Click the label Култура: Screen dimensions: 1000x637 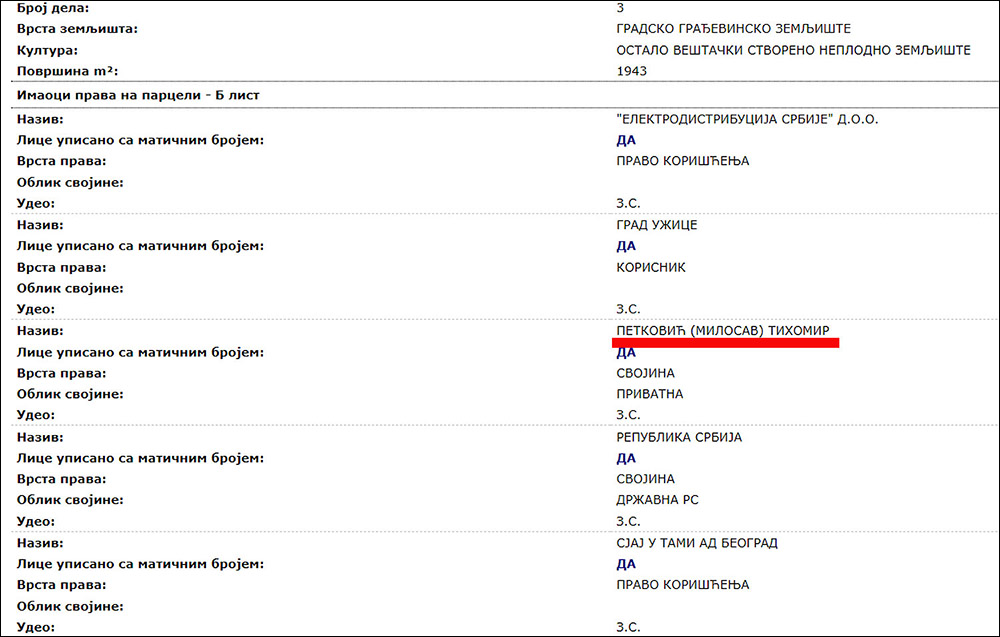47,50
